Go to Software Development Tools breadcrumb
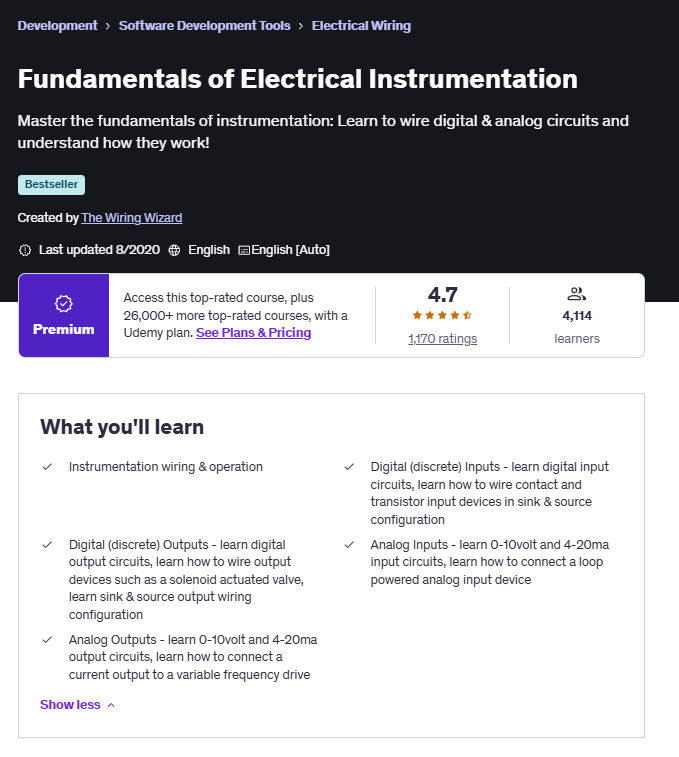 click(x=204, y=26)
